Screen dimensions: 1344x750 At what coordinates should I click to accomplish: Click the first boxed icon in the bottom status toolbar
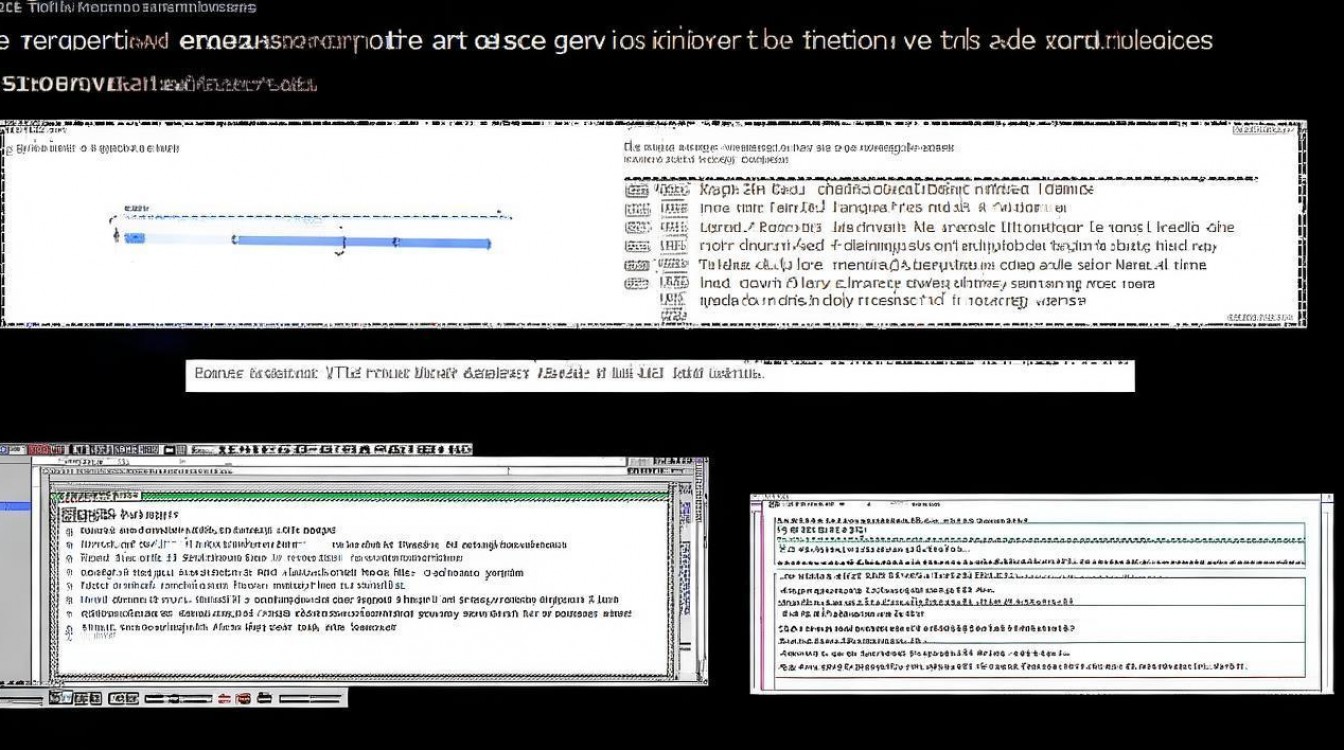tap(58, 697)
